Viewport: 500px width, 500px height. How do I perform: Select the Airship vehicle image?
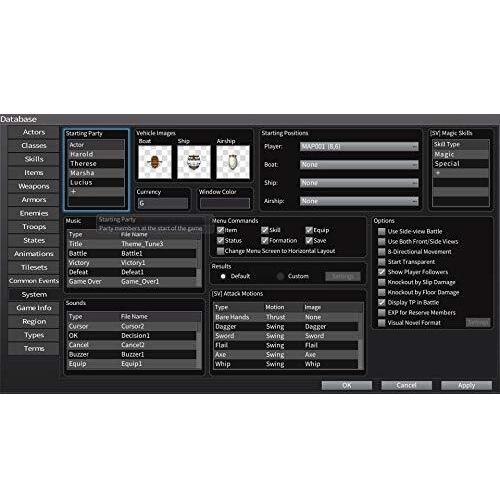[233, 162]
